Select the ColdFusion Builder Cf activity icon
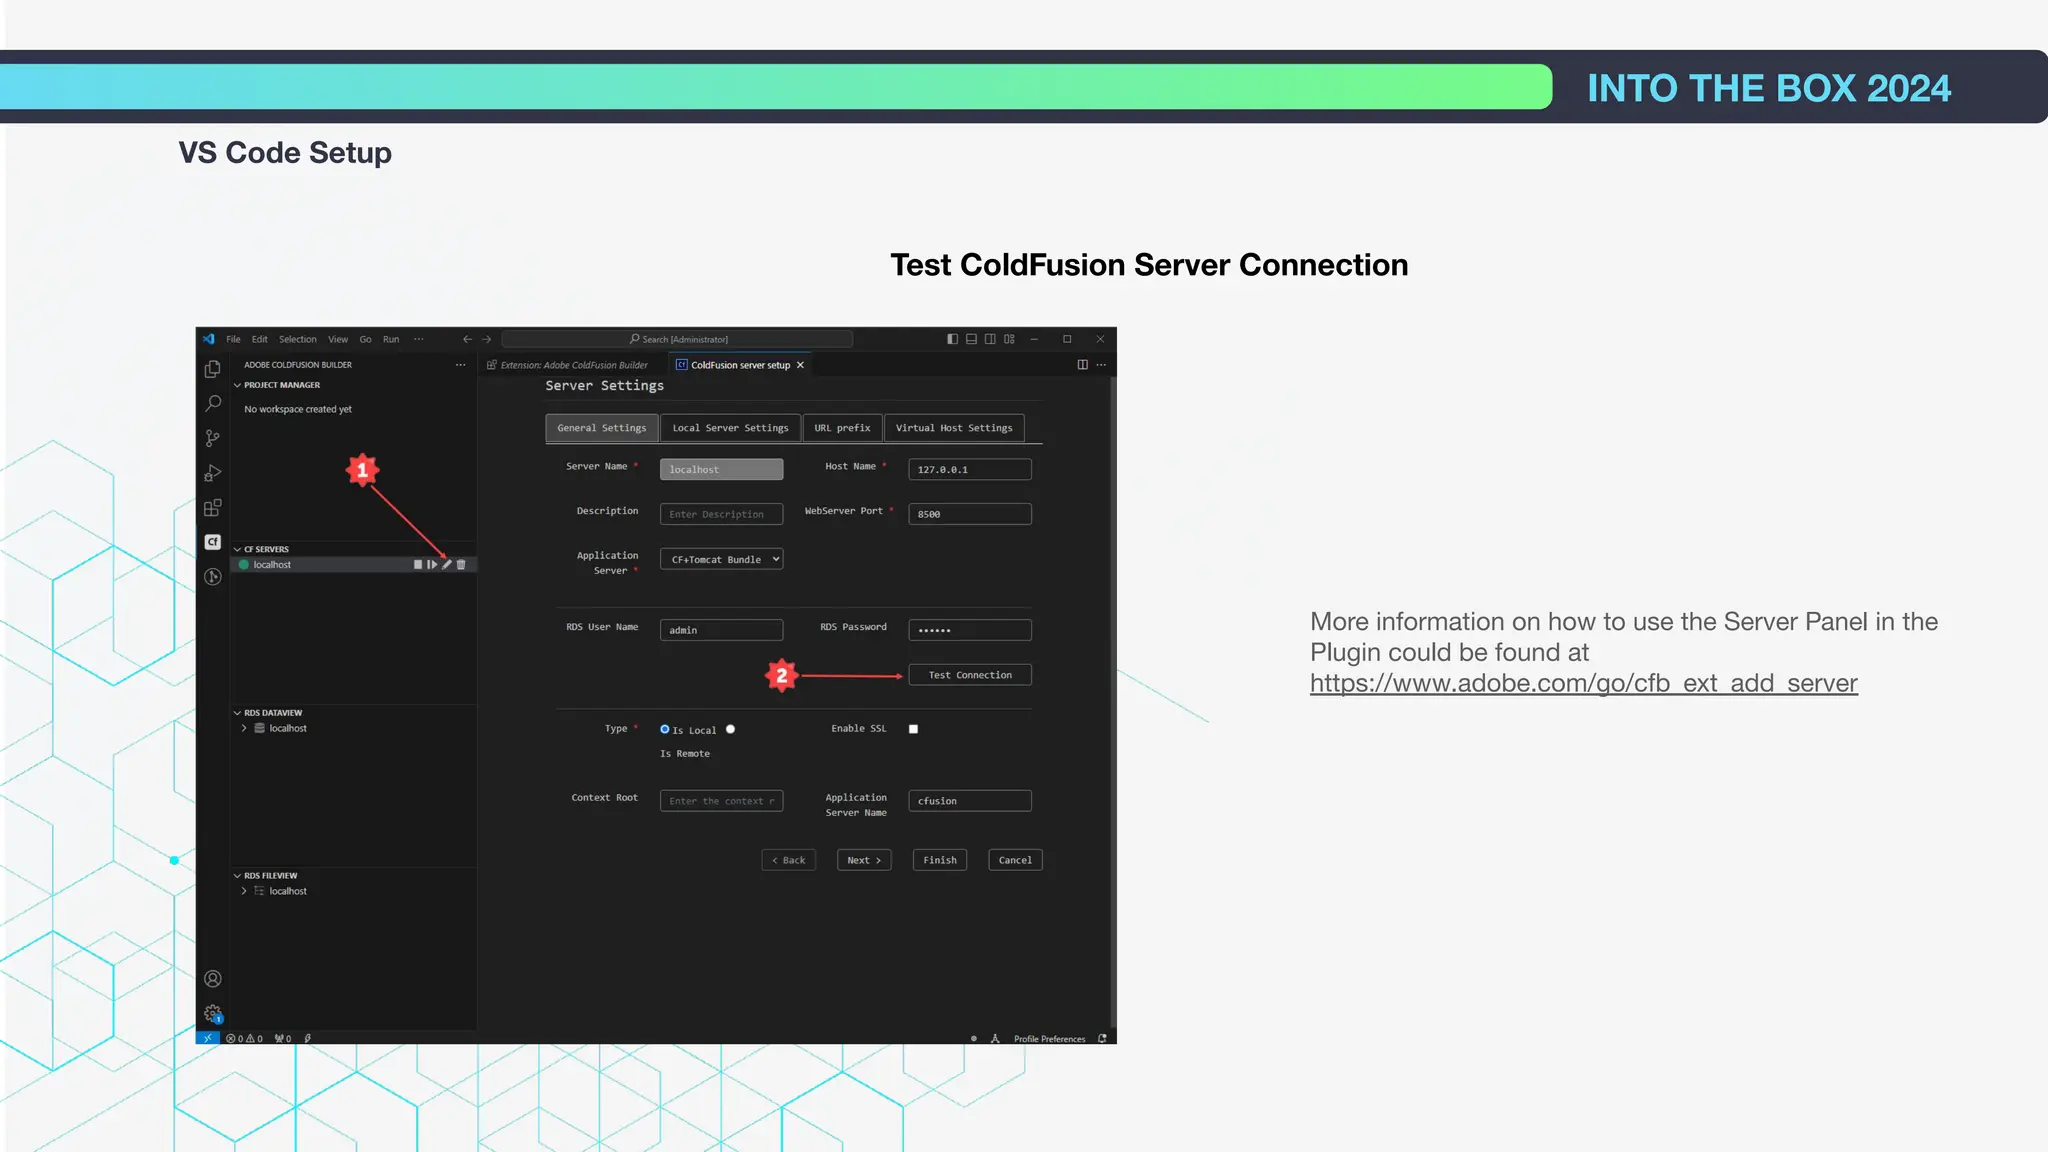This screenshot has height=1152, width=2048. click(212, 542)
